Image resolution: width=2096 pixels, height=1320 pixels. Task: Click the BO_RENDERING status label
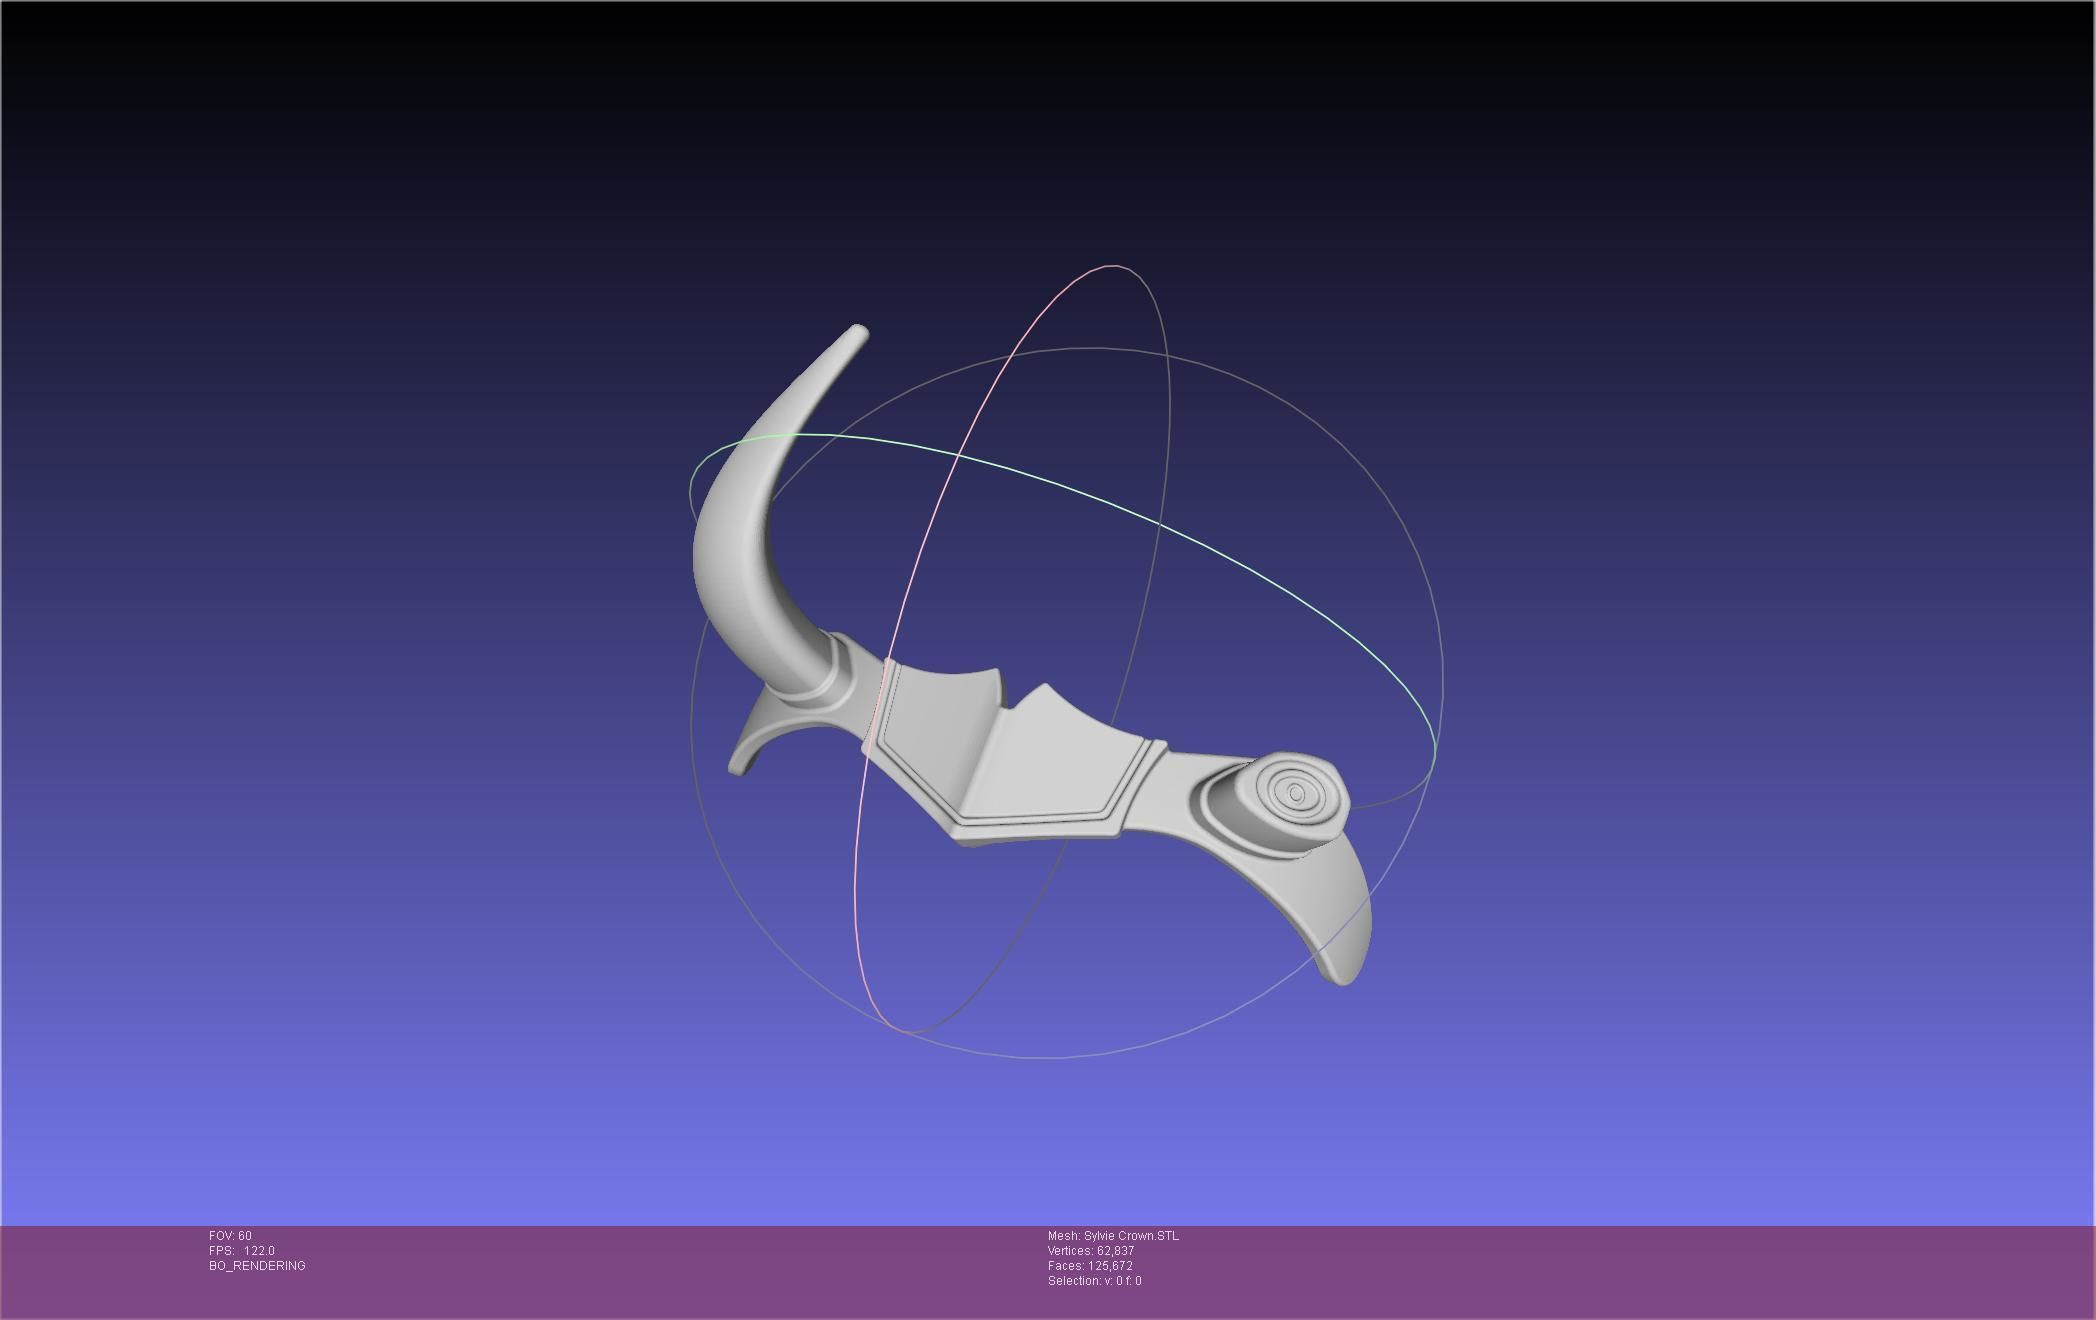click(x=257, y=1266)
